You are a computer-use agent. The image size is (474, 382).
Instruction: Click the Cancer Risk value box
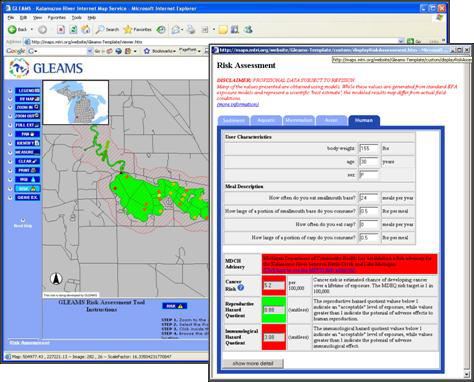[x=274, y=286]
